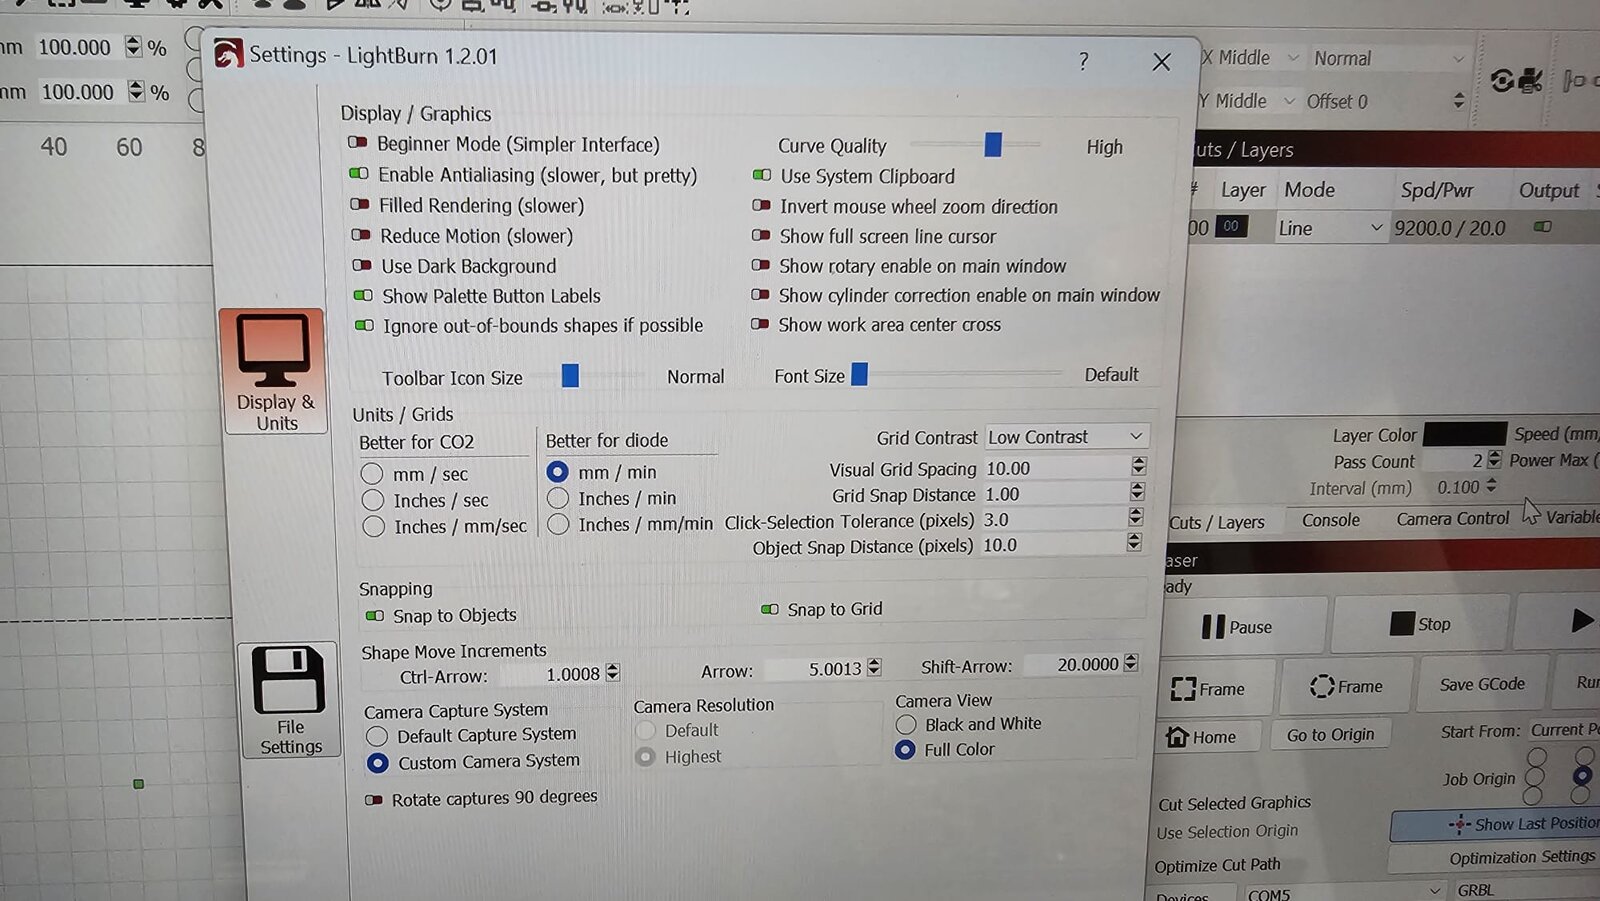1600x901 pixels.
Task: Switch to the Camera Control tab
Action: click(x=1453, y=518)
